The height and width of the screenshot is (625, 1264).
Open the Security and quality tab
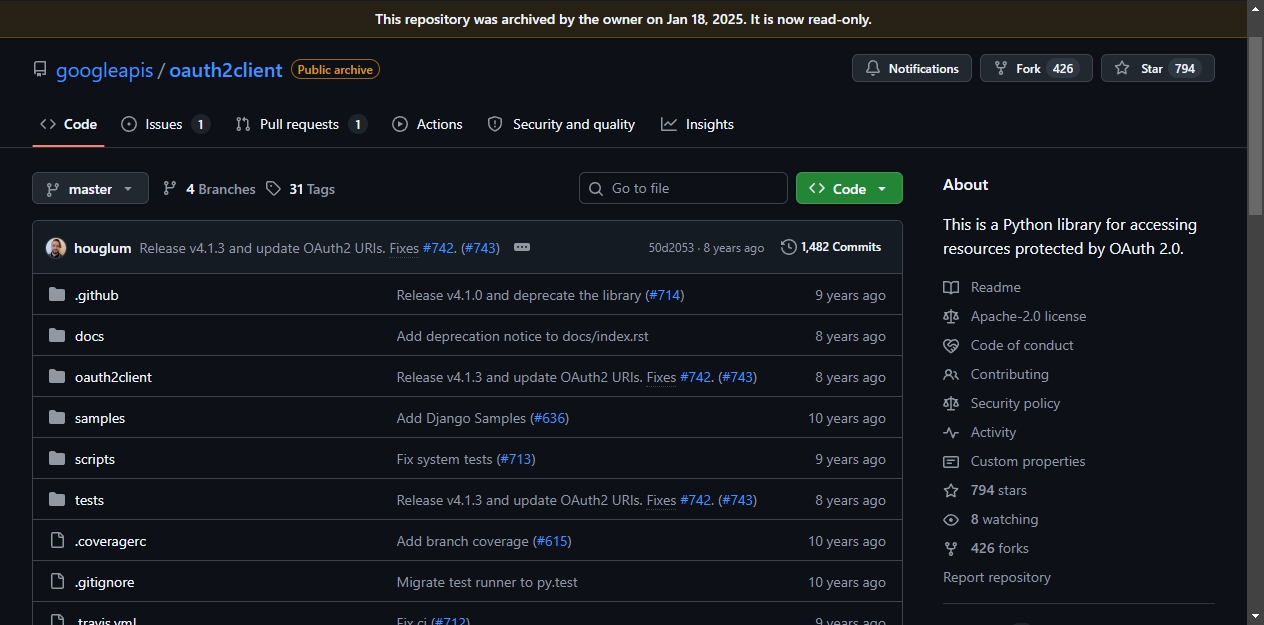pos(561,124)
